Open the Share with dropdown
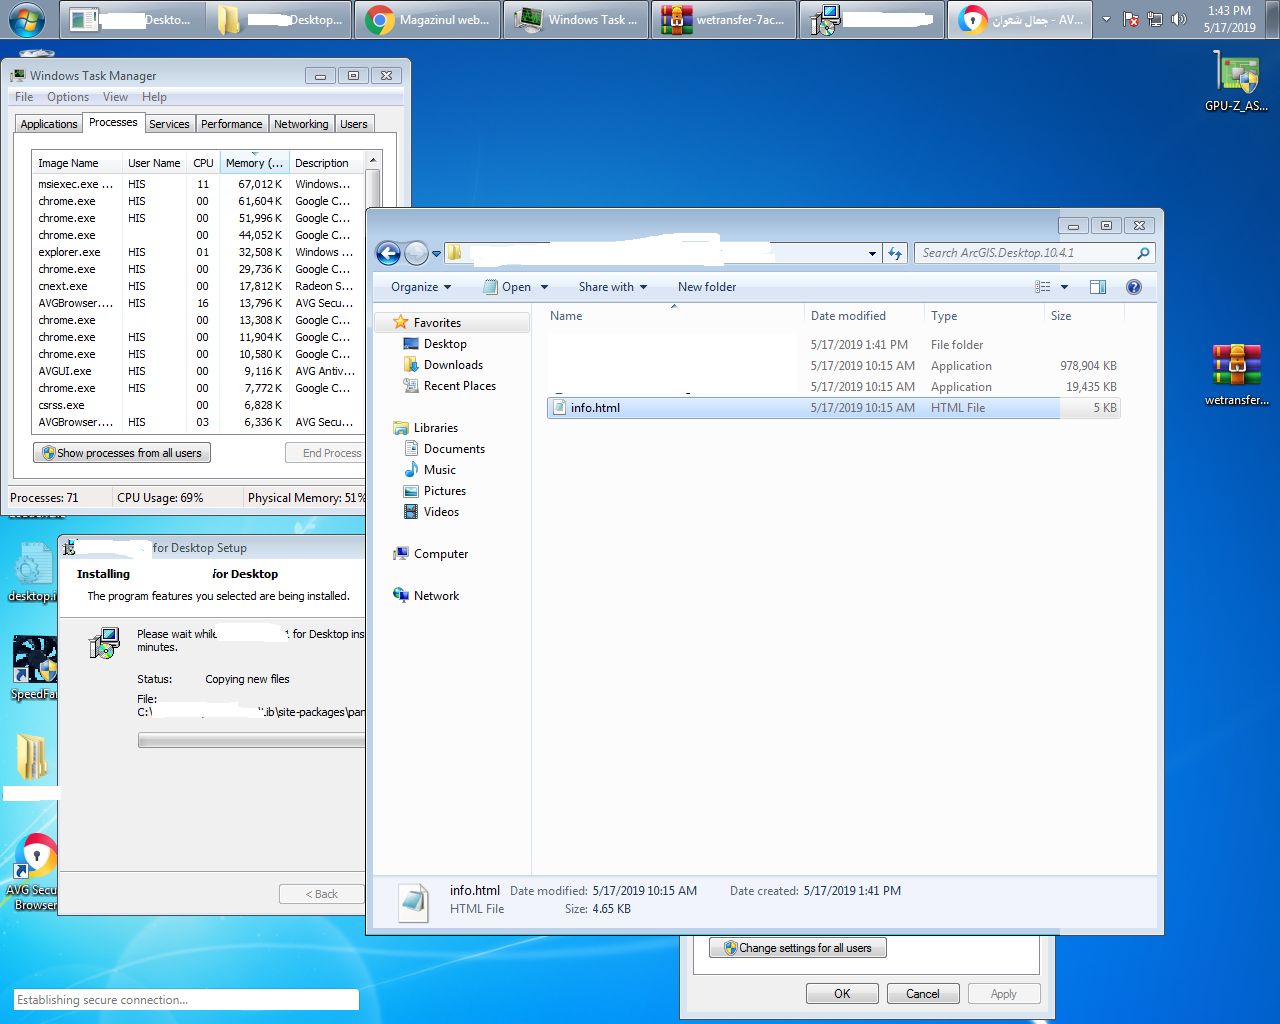 (x=612, y=287)
